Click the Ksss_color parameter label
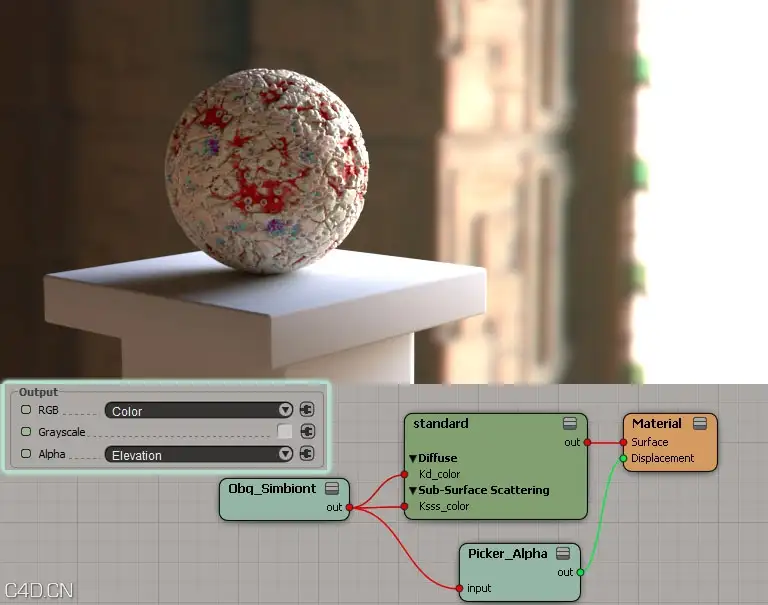Image resolution: width=768 pixels, height=605 pixels. coord(444,506)
